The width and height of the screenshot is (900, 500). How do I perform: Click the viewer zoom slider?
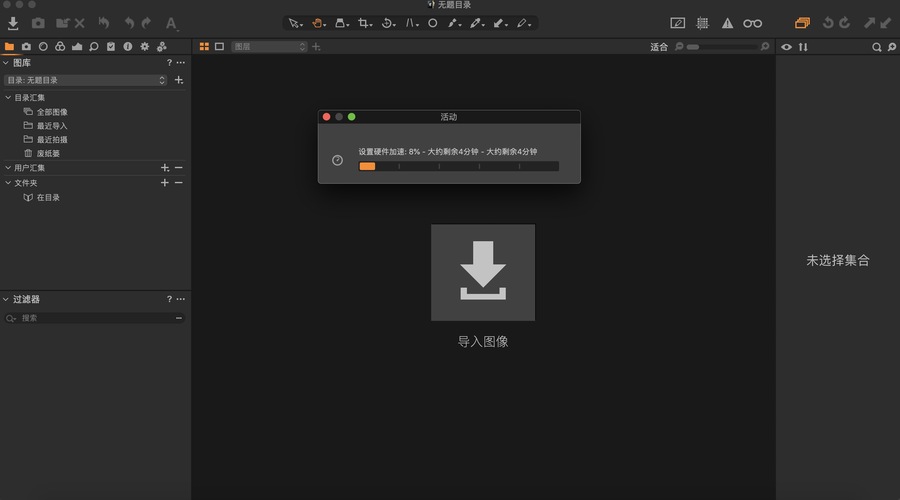(x=722, y=46)
